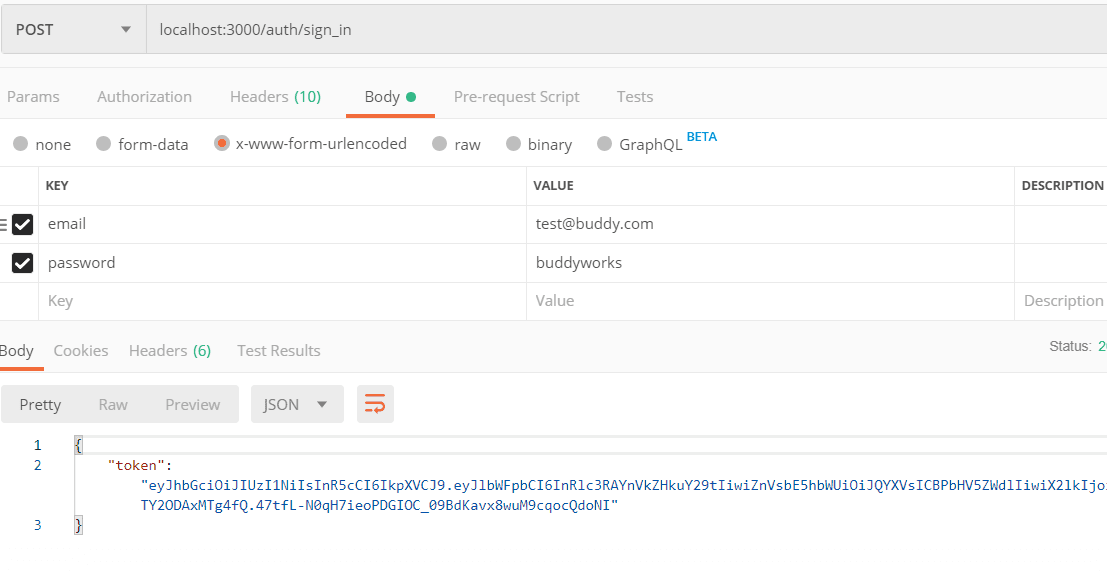Select the request Body tab

(390, 97)
